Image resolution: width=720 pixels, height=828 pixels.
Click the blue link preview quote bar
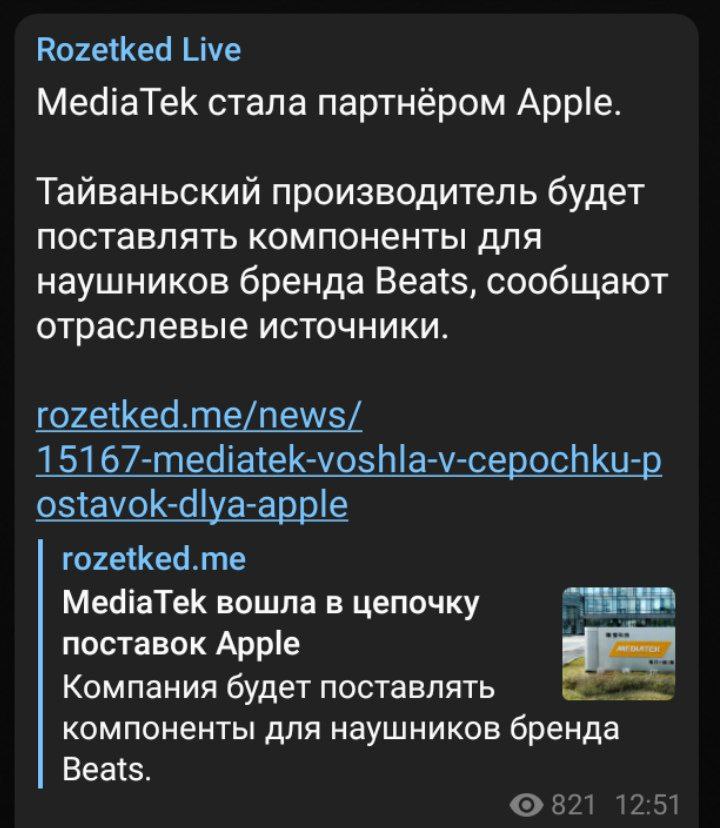pyautogui.click(x=41, y=664)
